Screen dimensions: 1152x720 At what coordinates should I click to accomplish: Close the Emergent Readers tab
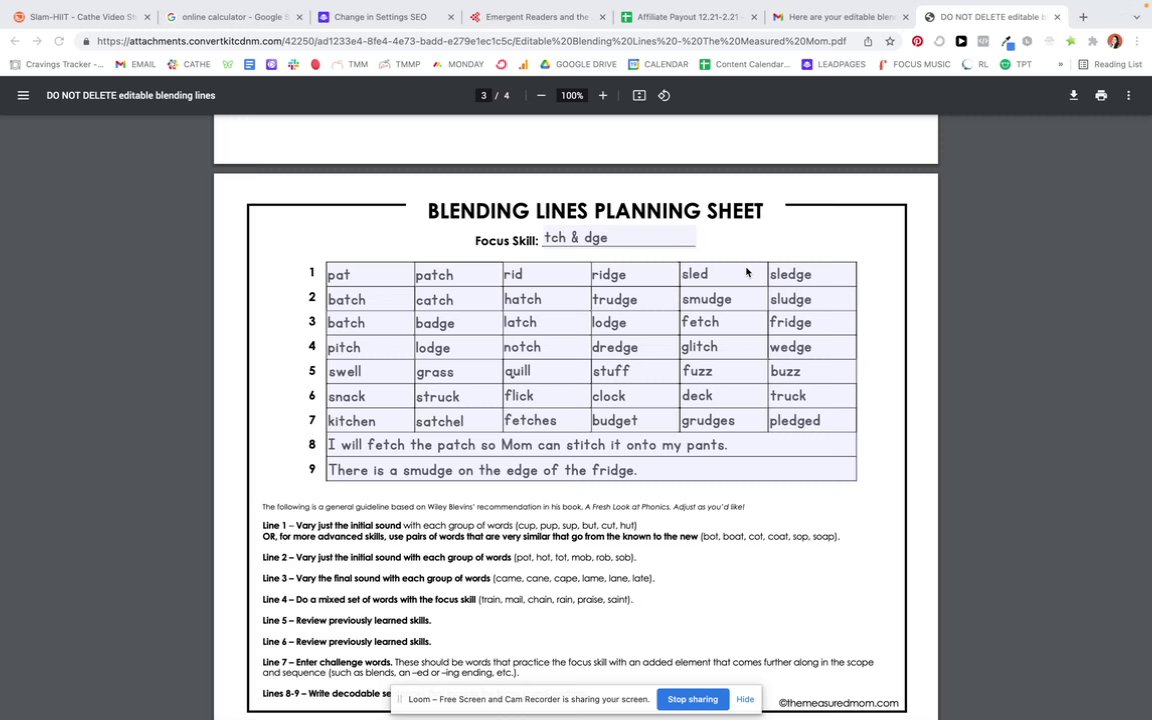[x=602, y=17]
